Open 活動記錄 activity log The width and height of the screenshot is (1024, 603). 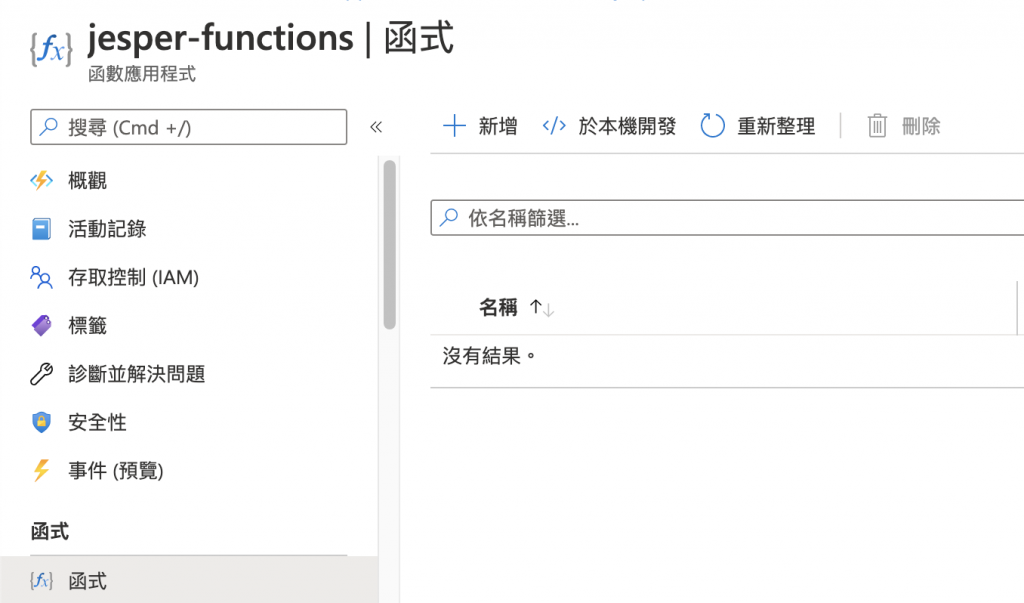[x=107, y=229]
